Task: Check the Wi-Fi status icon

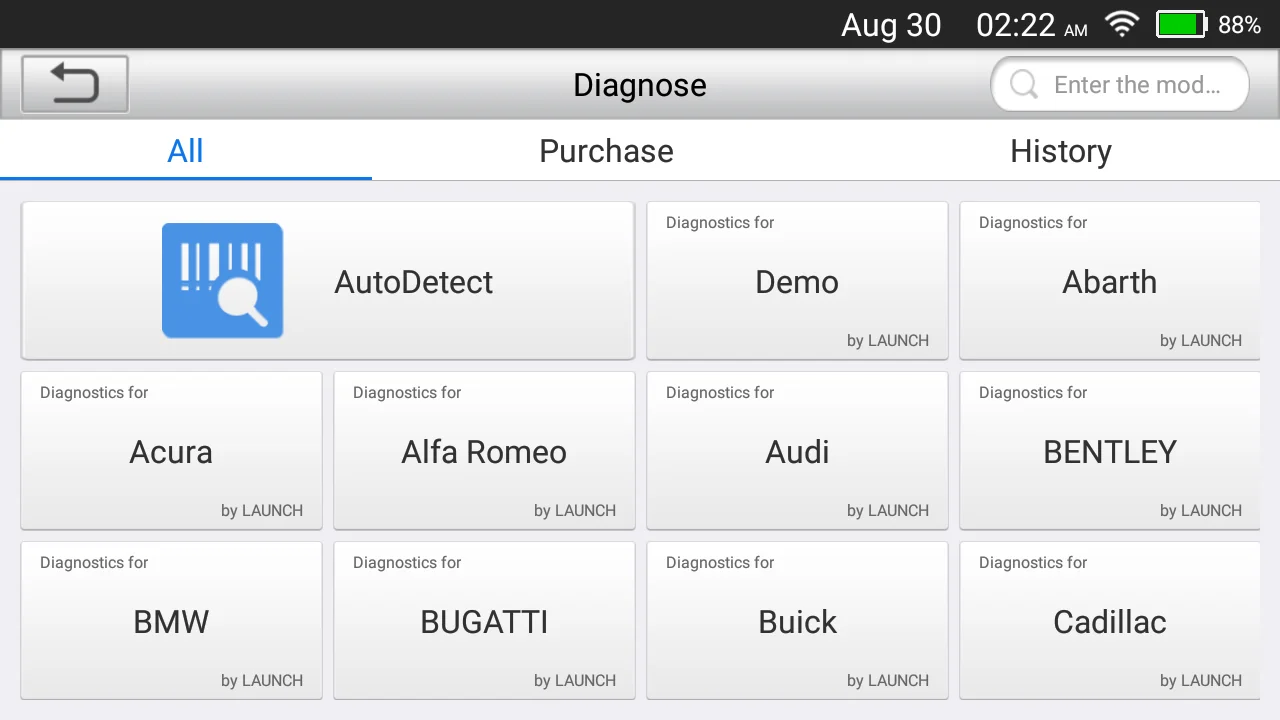Action: coord(1122,25)
